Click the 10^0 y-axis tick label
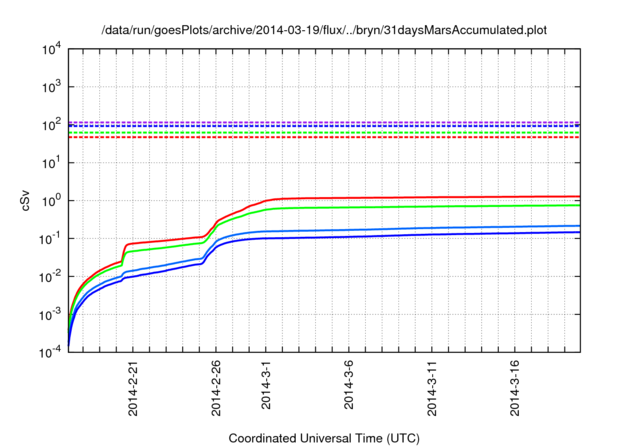Screen dimensions: 640x448 52,201
